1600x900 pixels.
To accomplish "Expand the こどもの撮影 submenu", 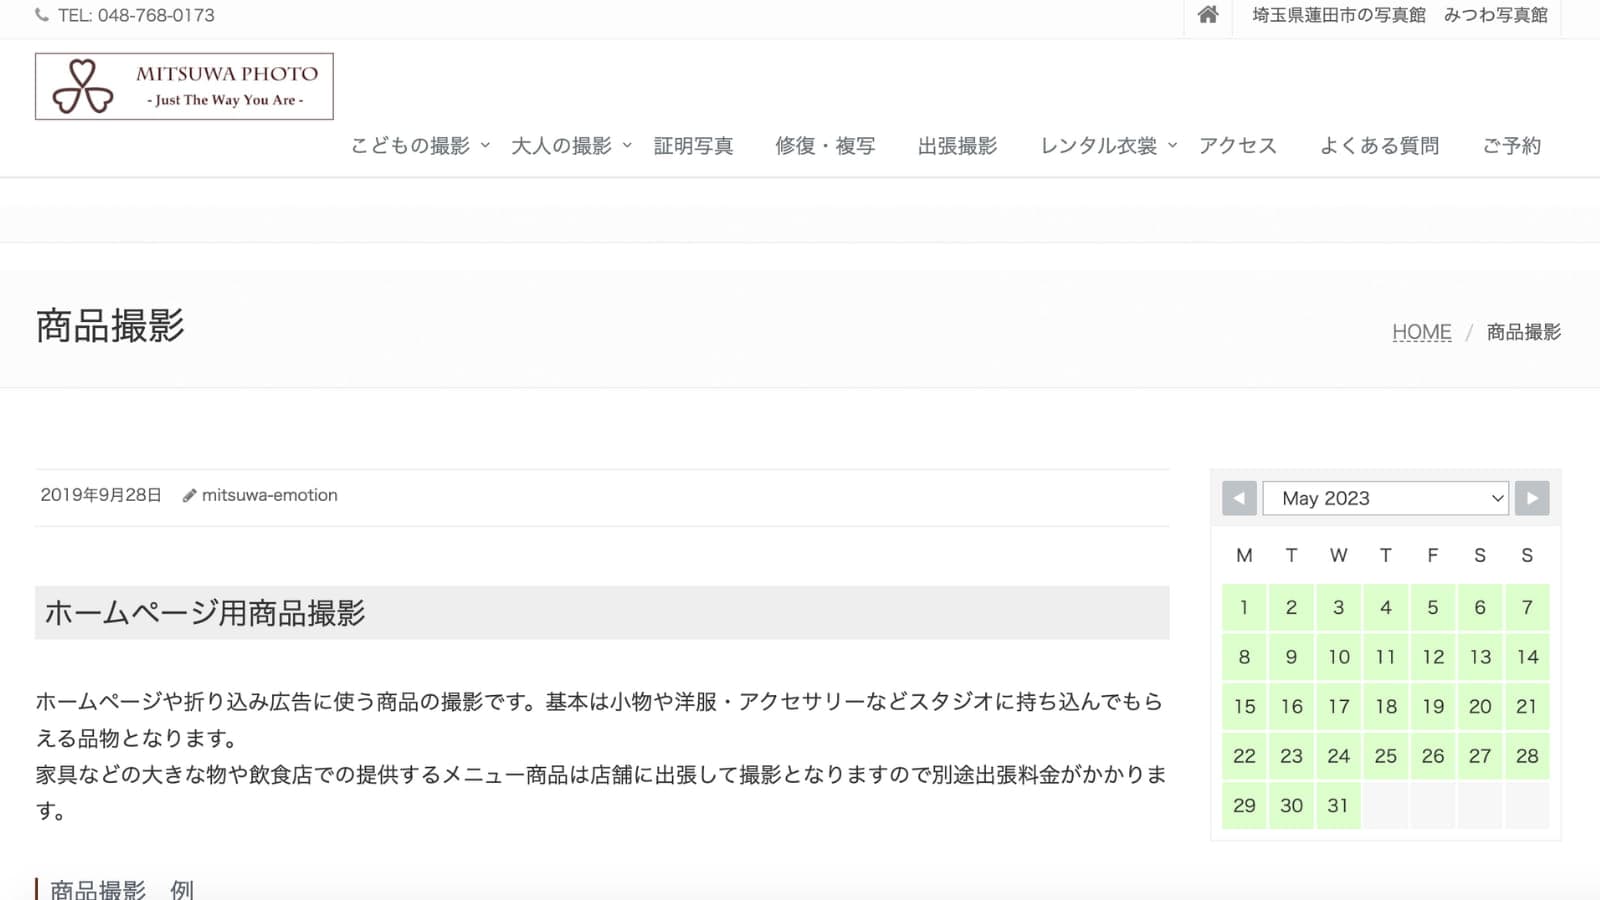I will 485,146.
